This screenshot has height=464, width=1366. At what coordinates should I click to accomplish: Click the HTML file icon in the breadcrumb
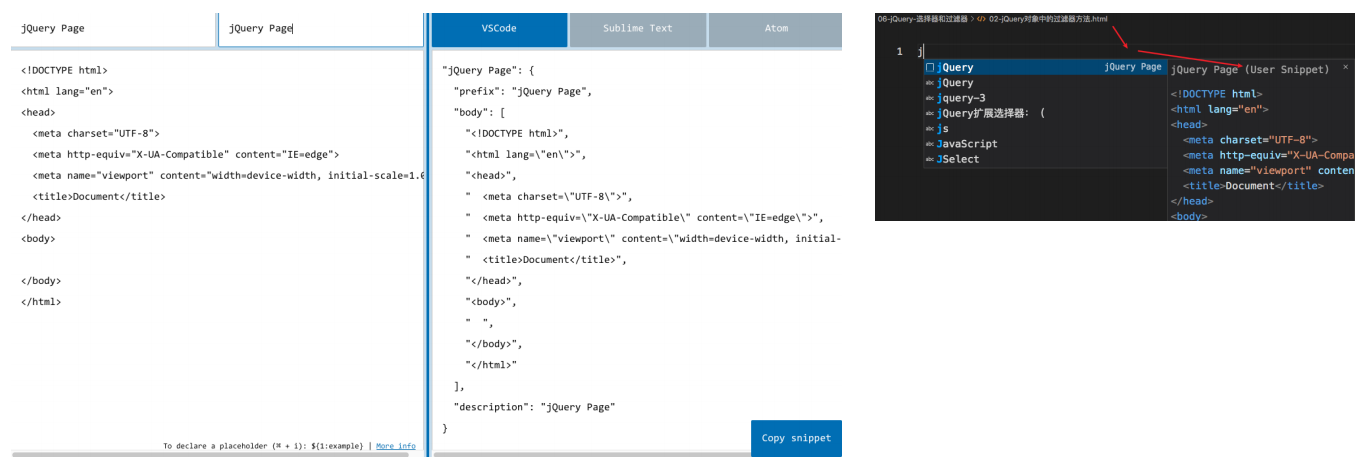click(981, 19)
